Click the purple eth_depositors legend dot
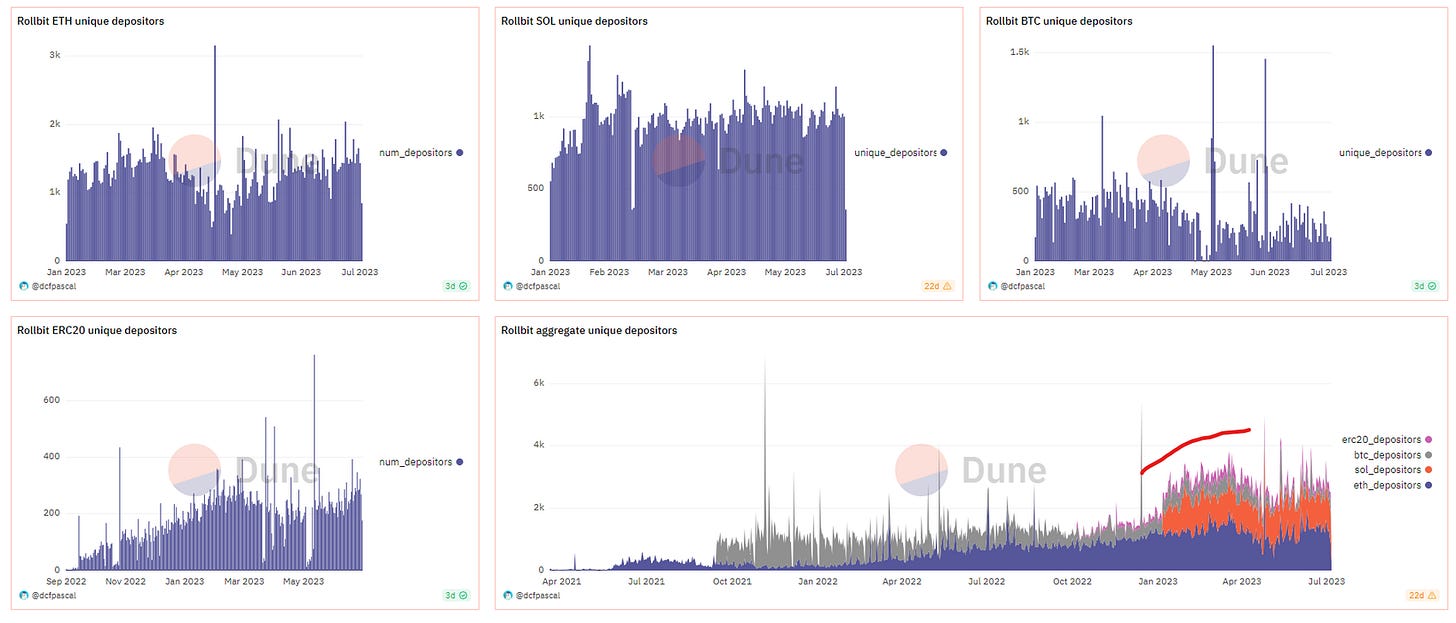 [1428, 485]
